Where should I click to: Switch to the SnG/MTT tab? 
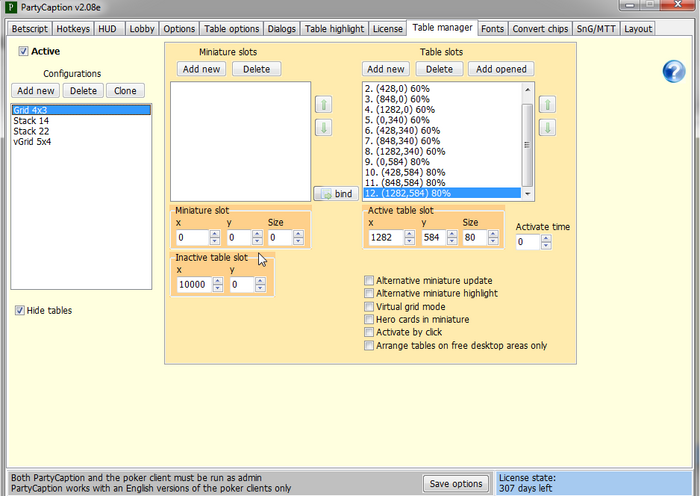pyautogui.click(x=596, y=29)
